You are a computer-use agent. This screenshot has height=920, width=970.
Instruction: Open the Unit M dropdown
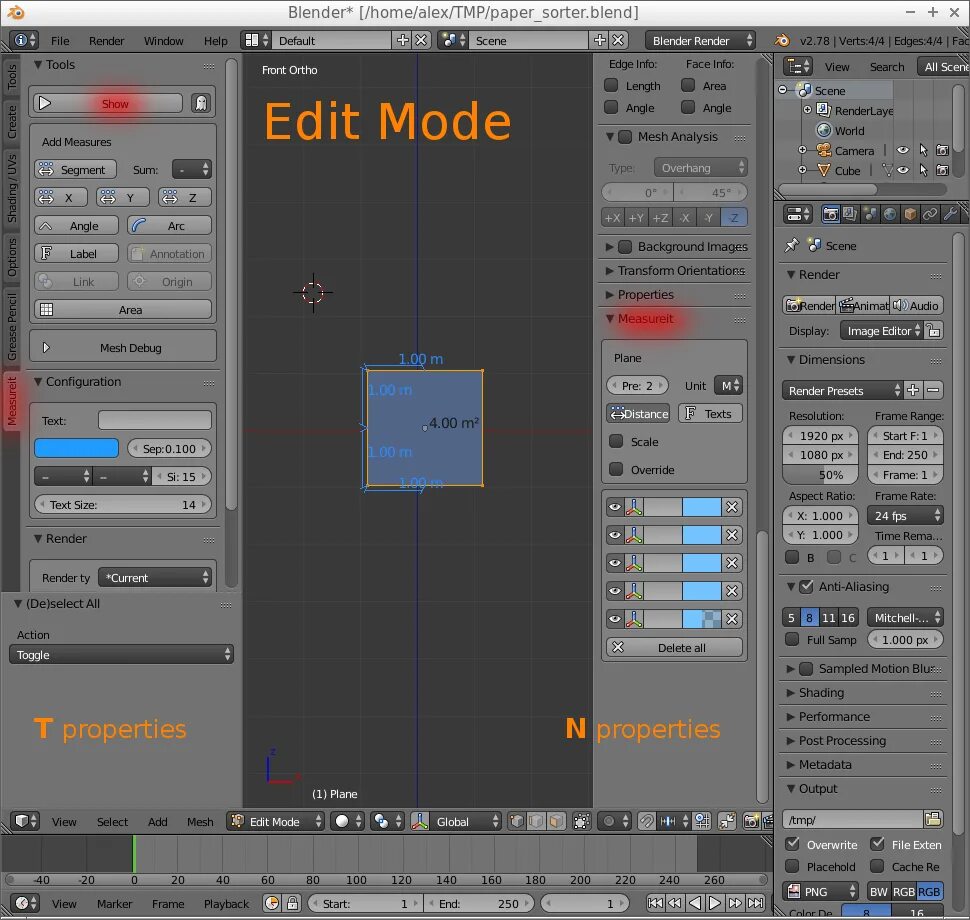pos(728,385)
